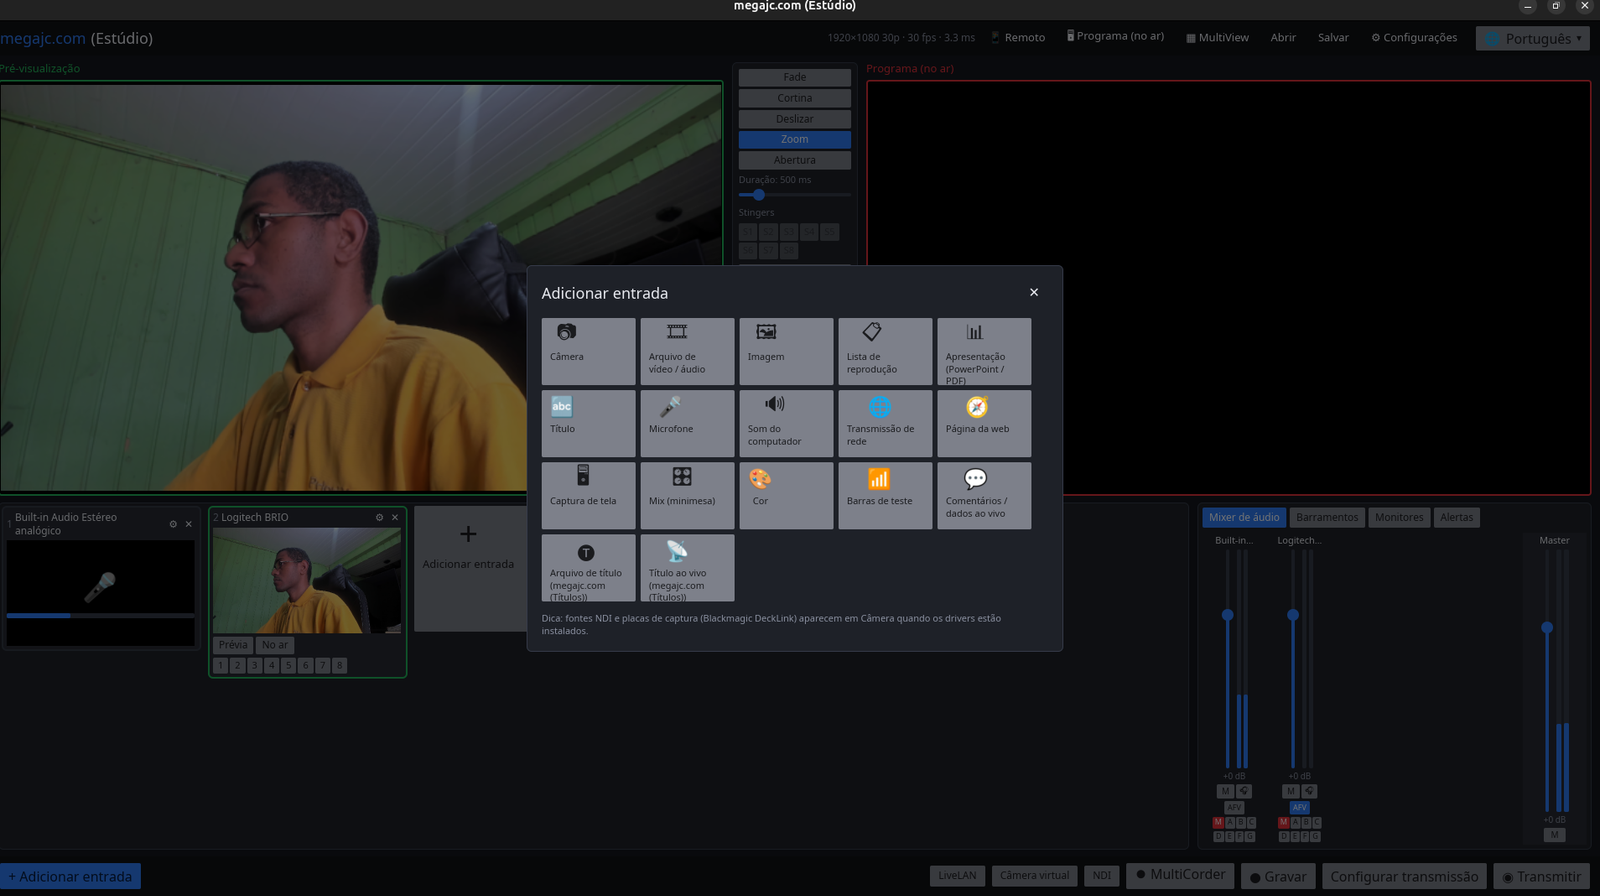Select the Fade transition
1600x896 pixels.
[795, 77]
